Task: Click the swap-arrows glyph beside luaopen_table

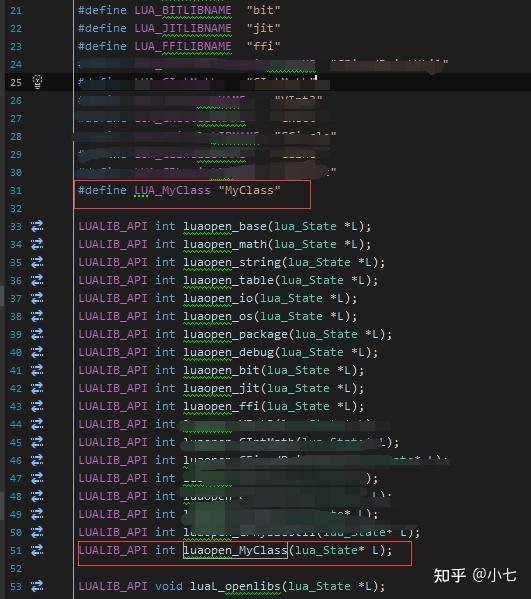Action: click(x=37, y=280)
